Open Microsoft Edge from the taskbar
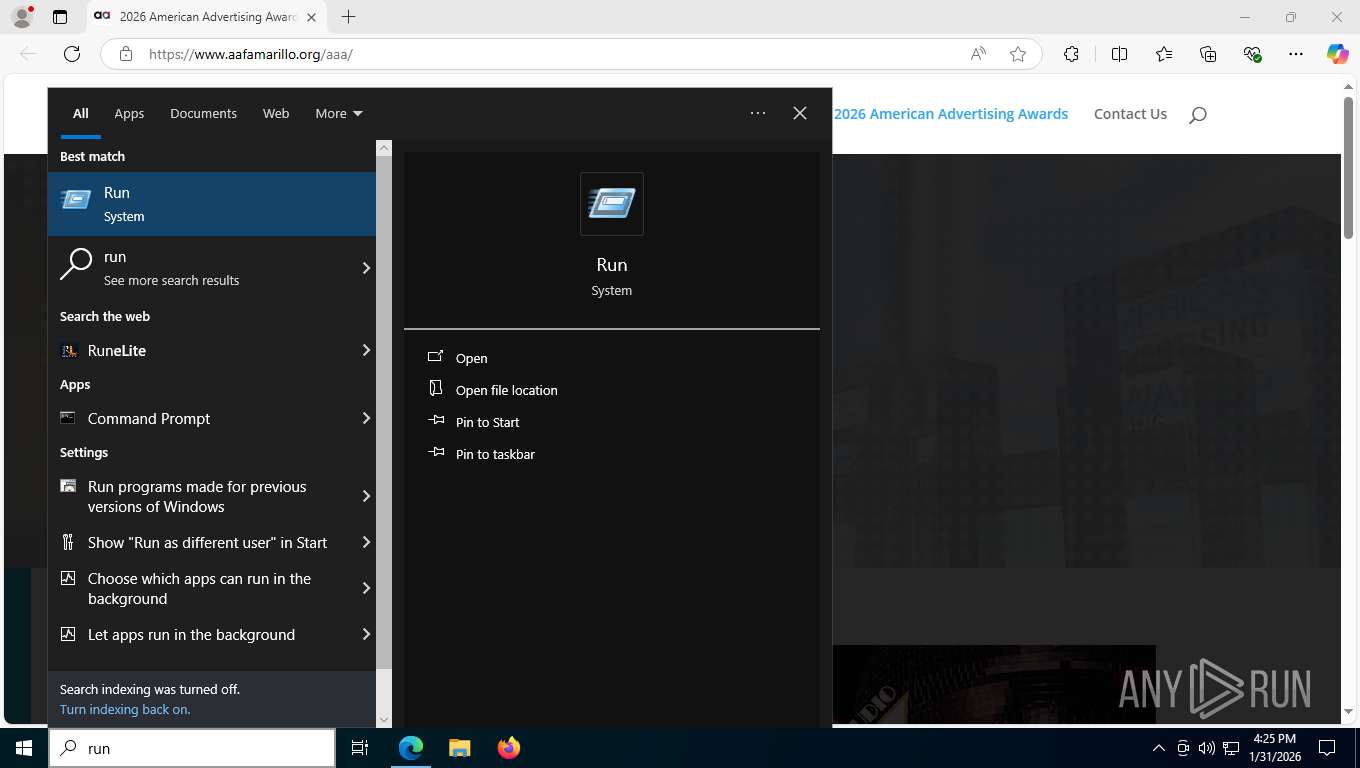Screen dimensions: 1360x768 411,748
